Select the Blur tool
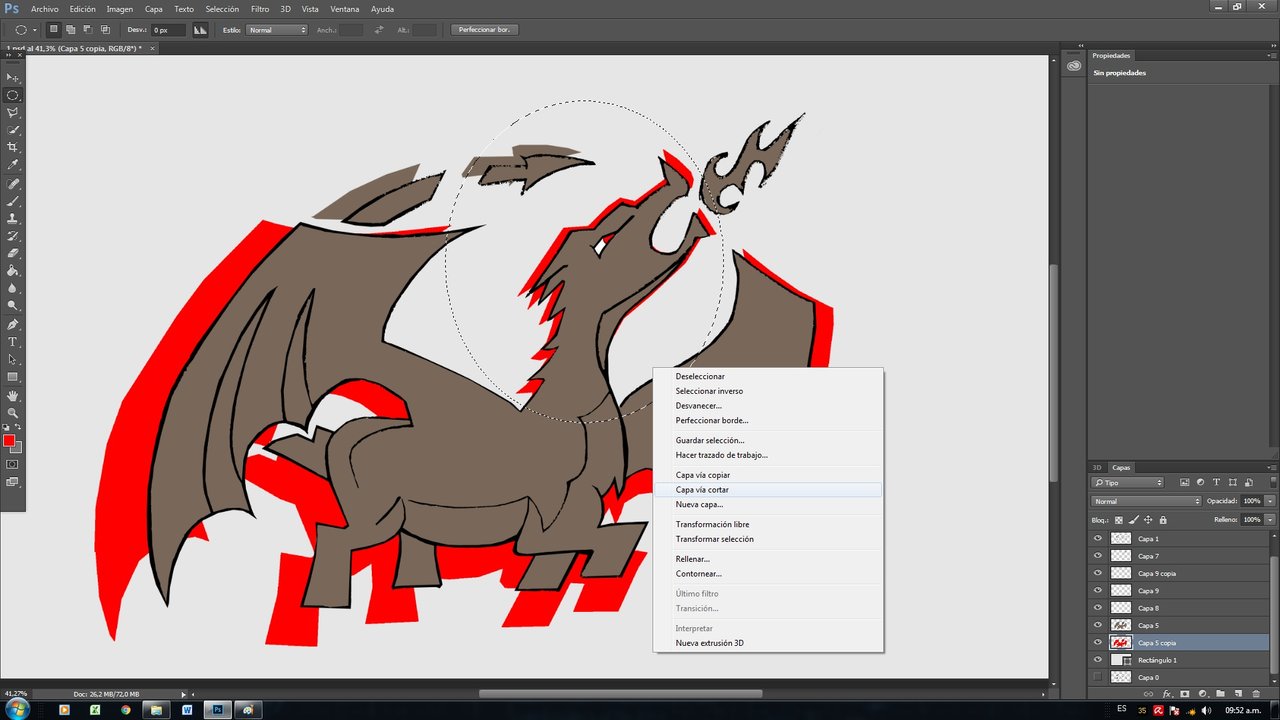 tap(13, 288)
